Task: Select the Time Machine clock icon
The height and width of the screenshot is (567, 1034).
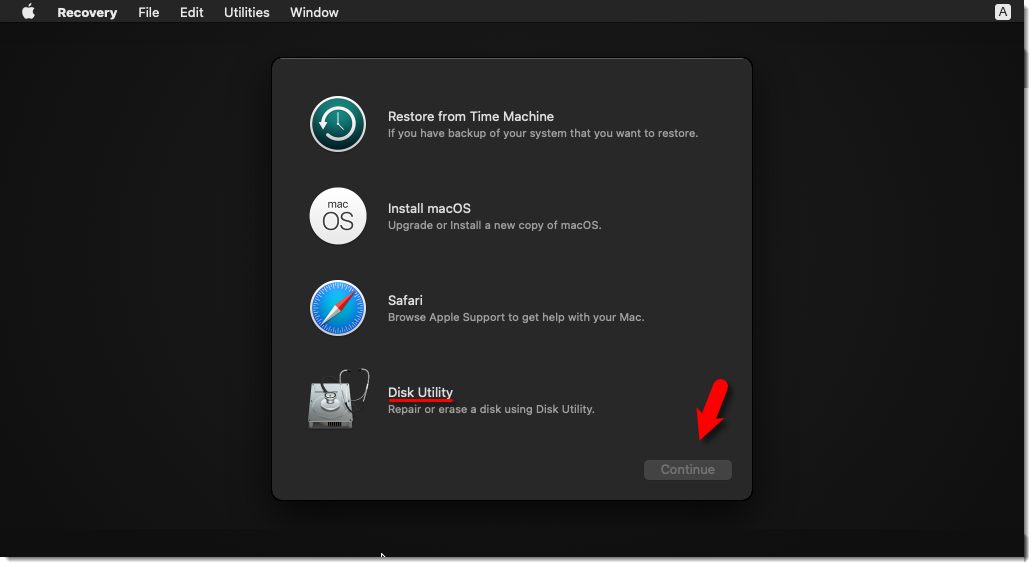Action: (x=338, y=124)
